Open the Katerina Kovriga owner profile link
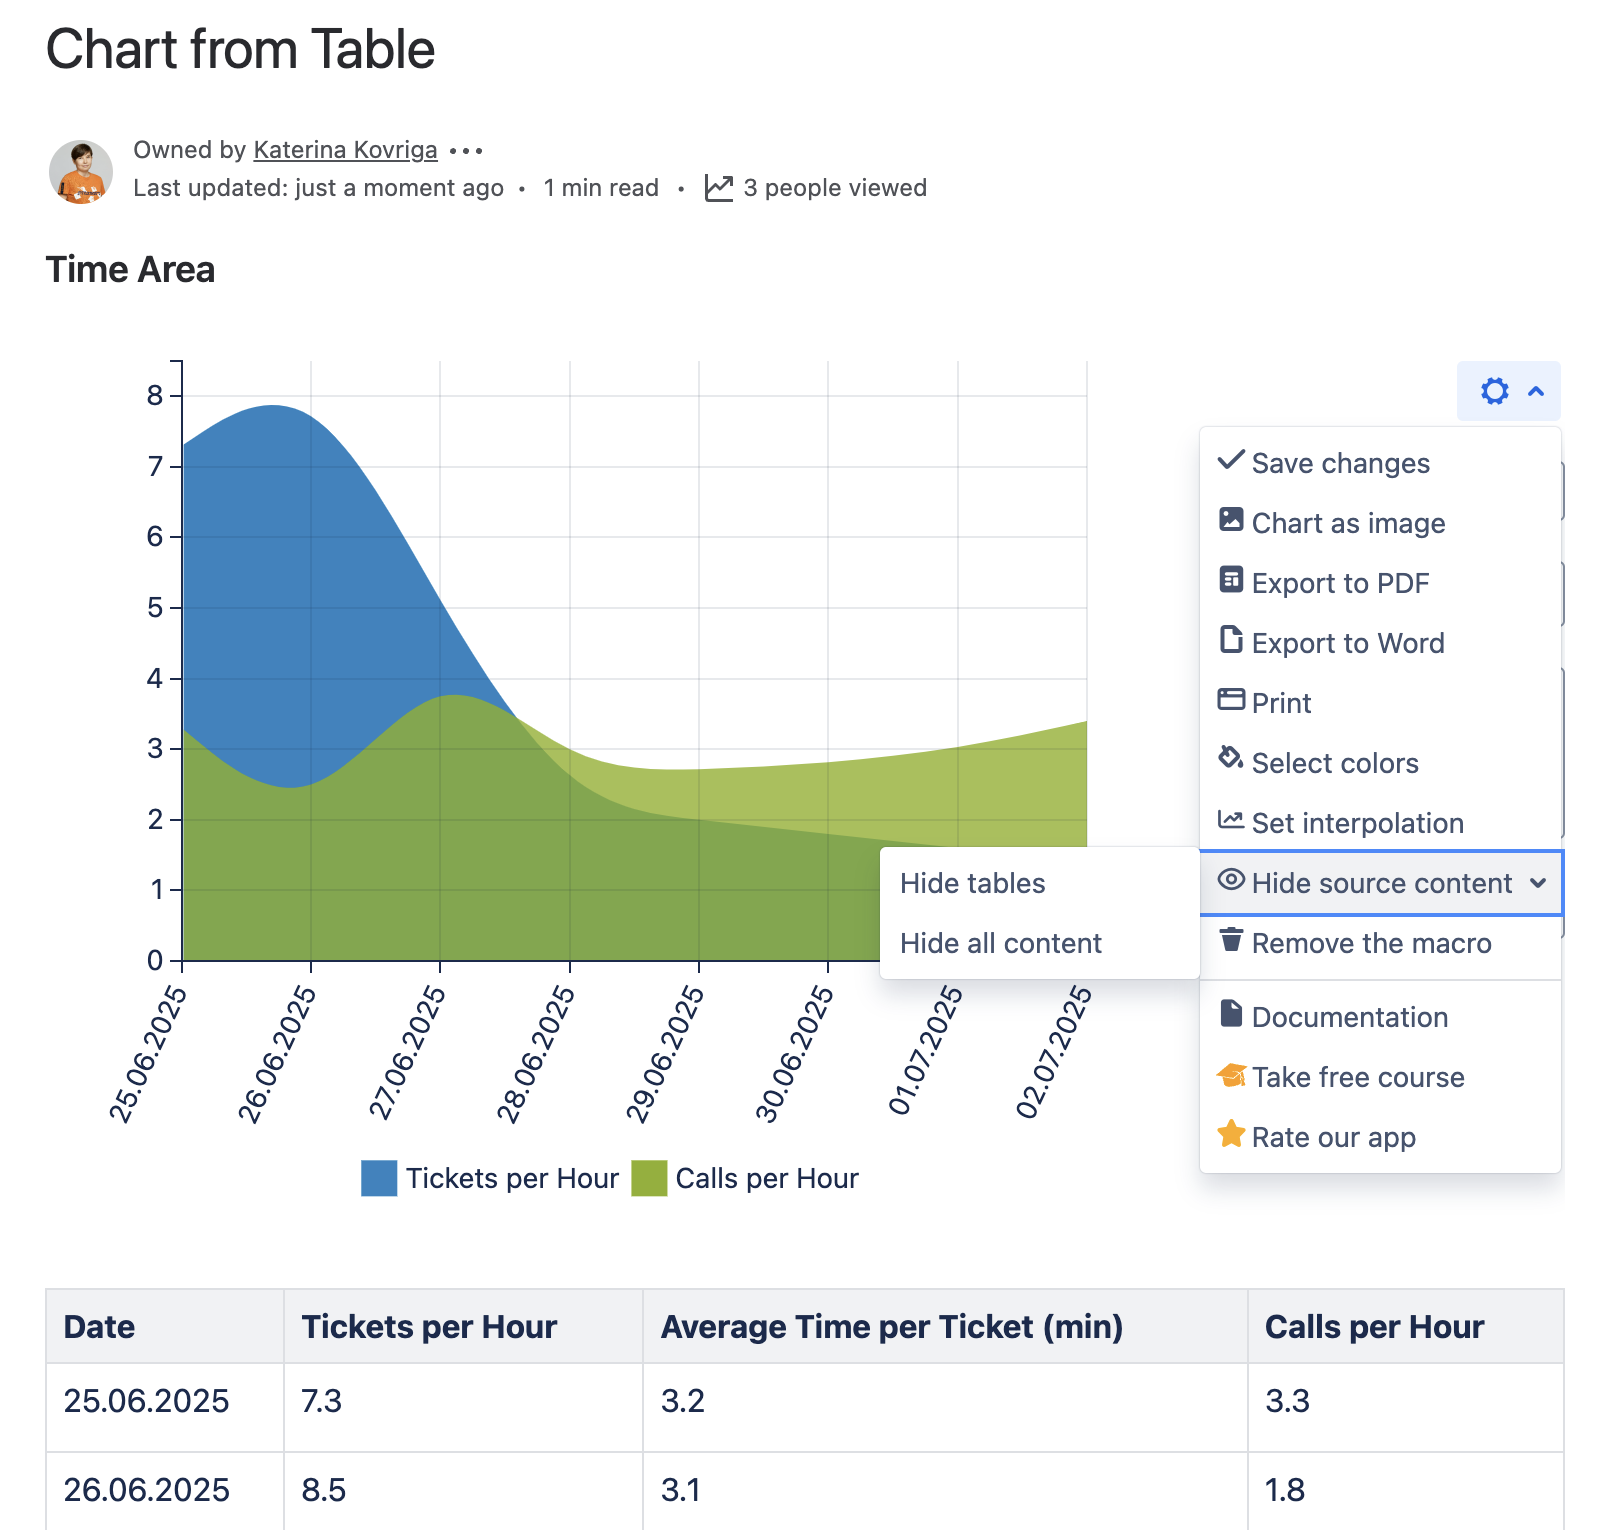The width and height of the screenshot is (1600, 1530). (345, 150)
